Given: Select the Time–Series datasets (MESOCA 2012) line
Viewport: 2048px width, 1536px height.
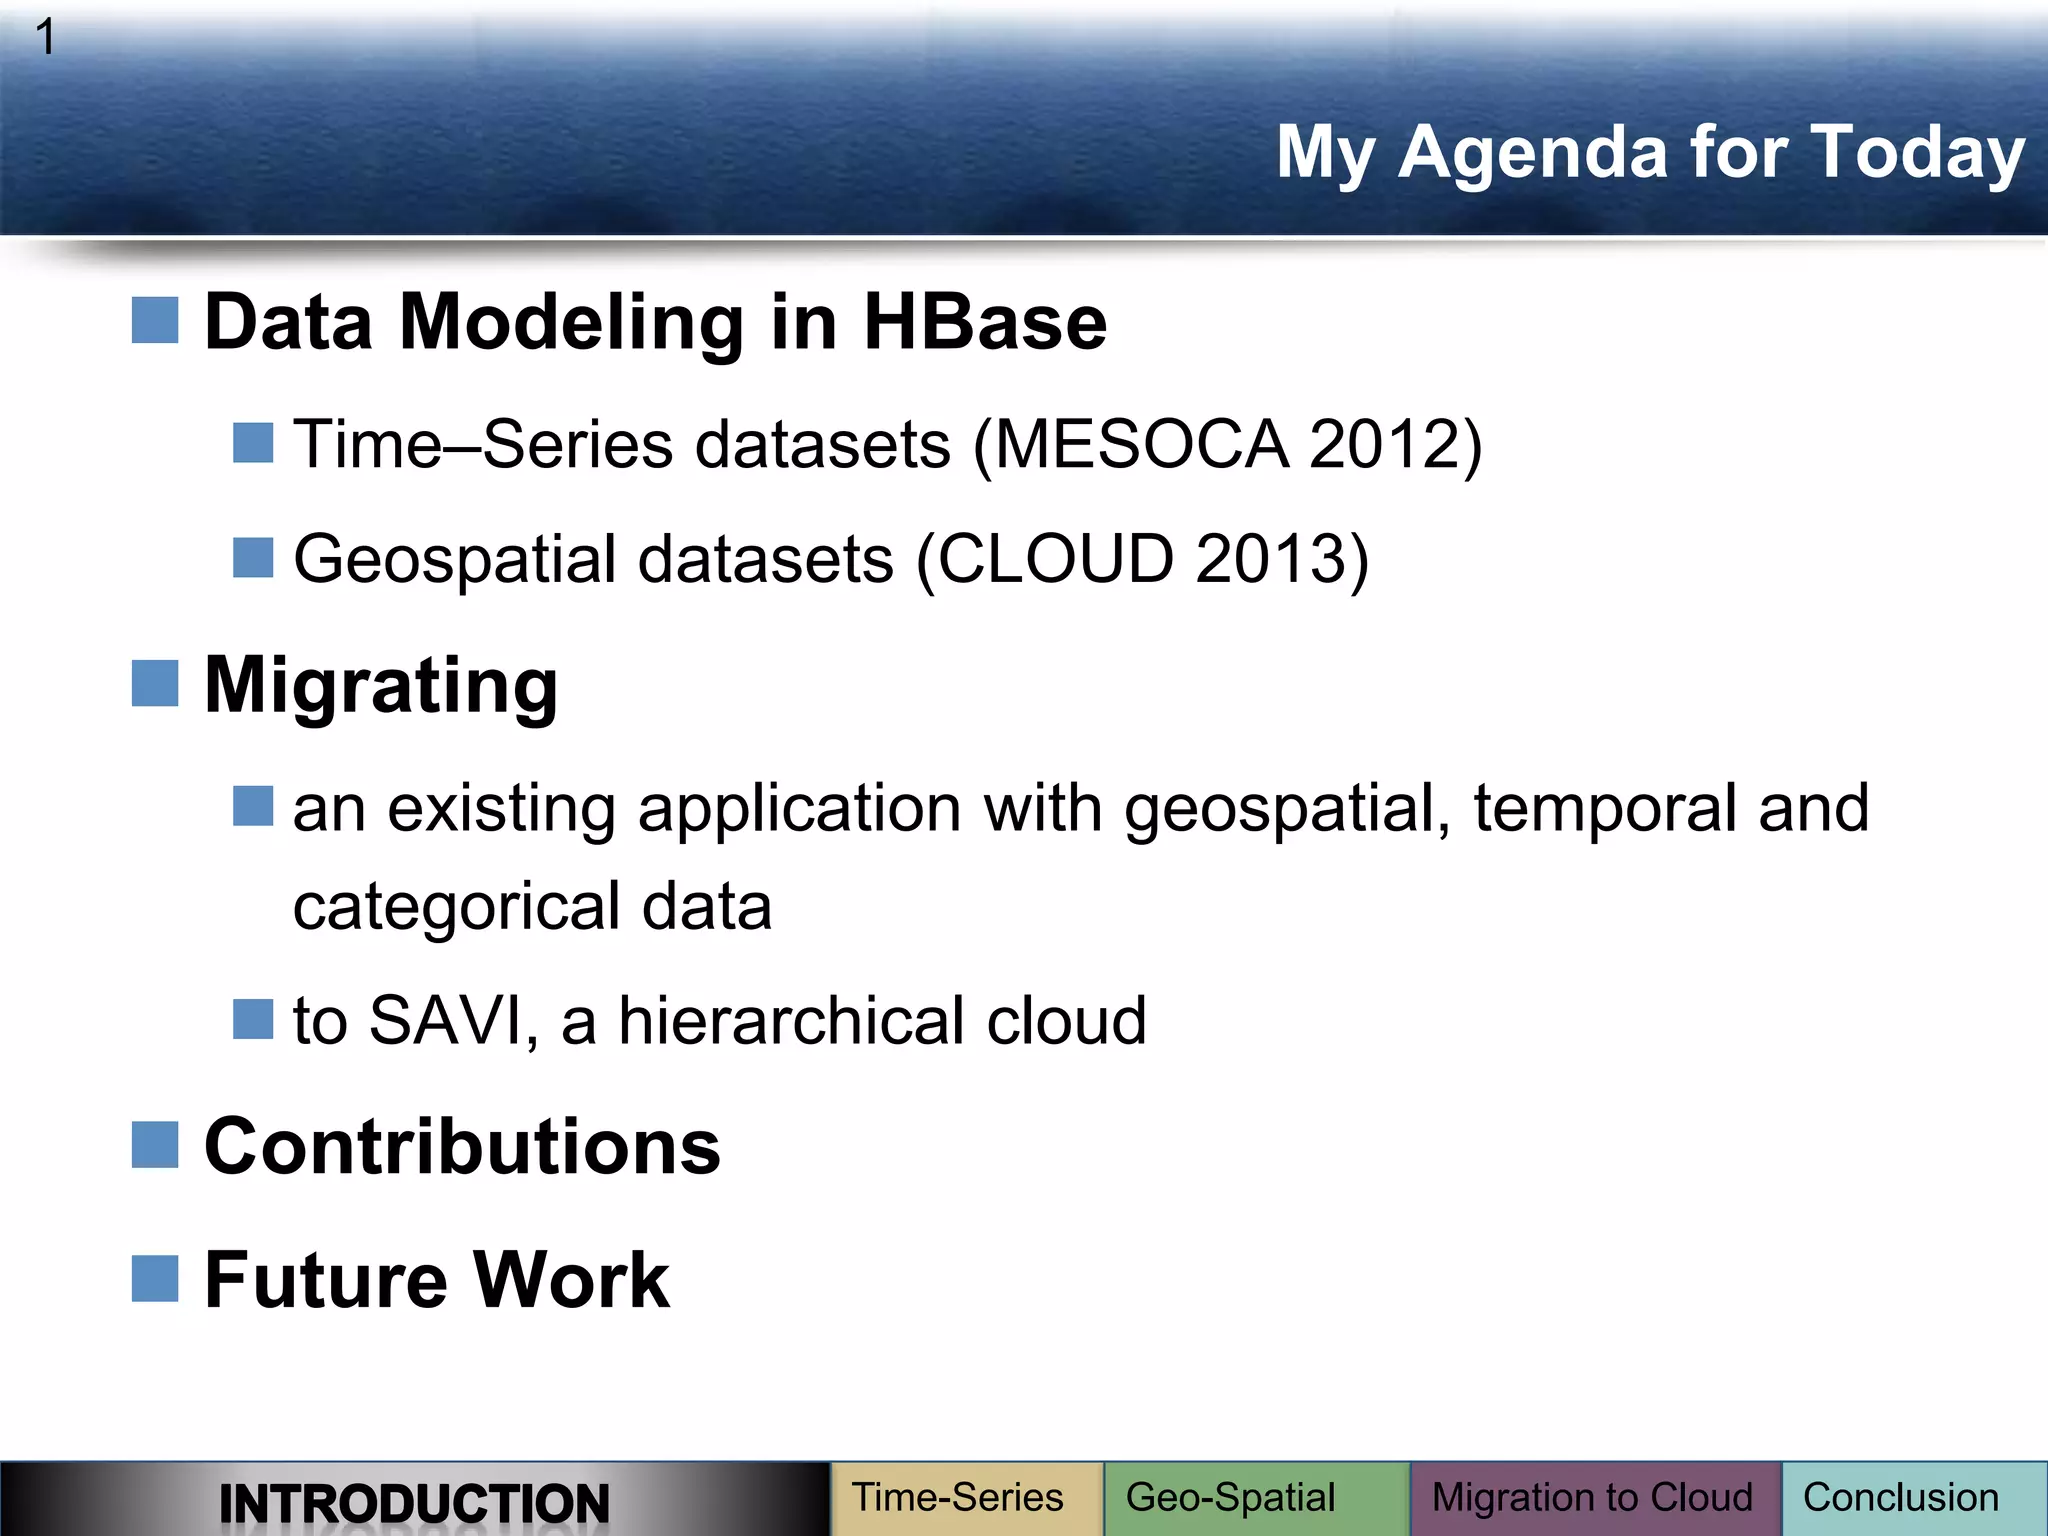Looking at the screenshot, I should [888, 445].
